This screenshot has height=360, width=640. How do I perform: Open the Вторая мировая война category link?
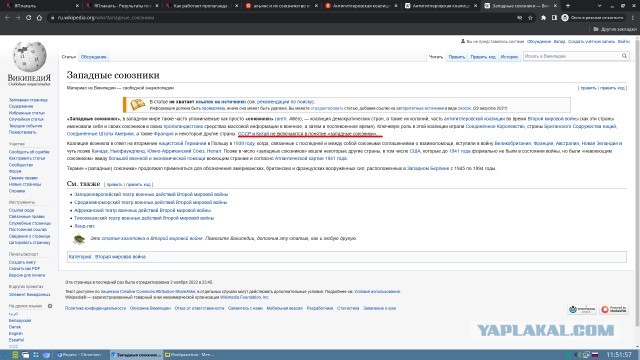(x=120, y=257)
